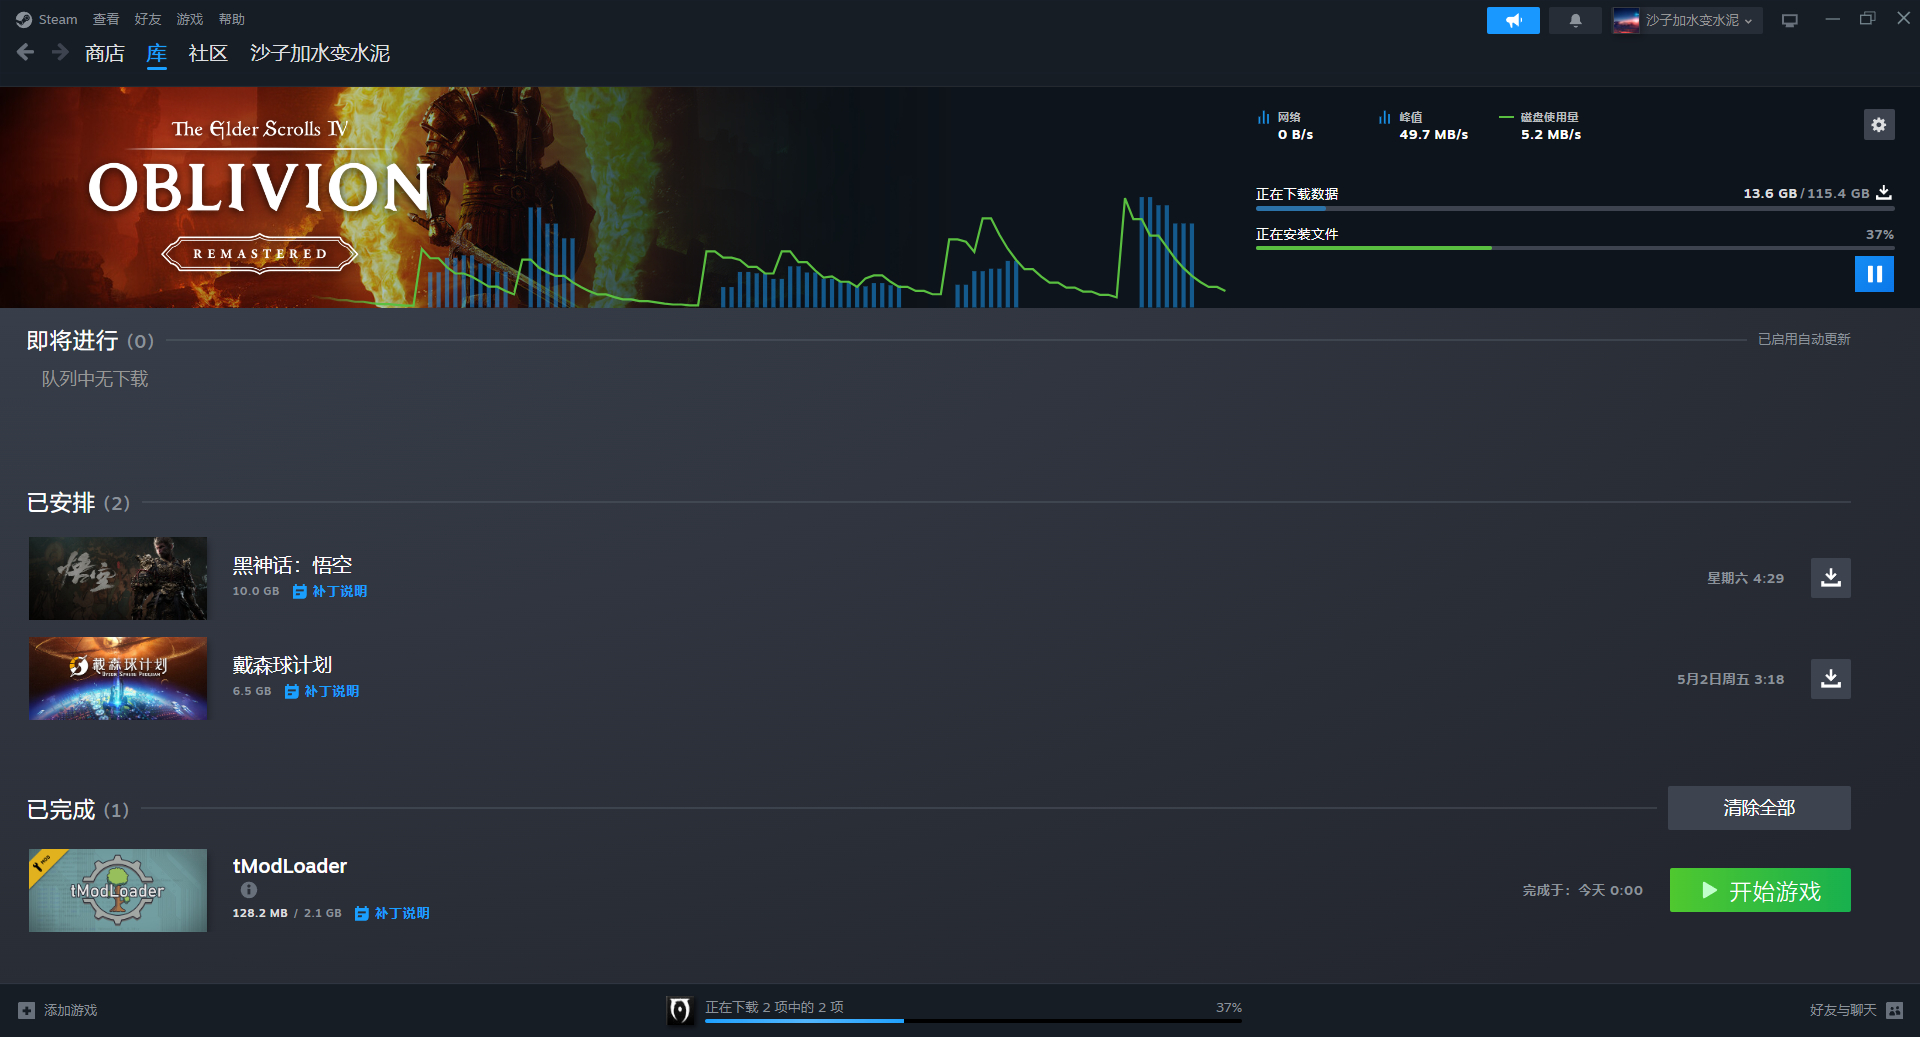Click the bottom download status progress bar

(x=973, y=1021)
